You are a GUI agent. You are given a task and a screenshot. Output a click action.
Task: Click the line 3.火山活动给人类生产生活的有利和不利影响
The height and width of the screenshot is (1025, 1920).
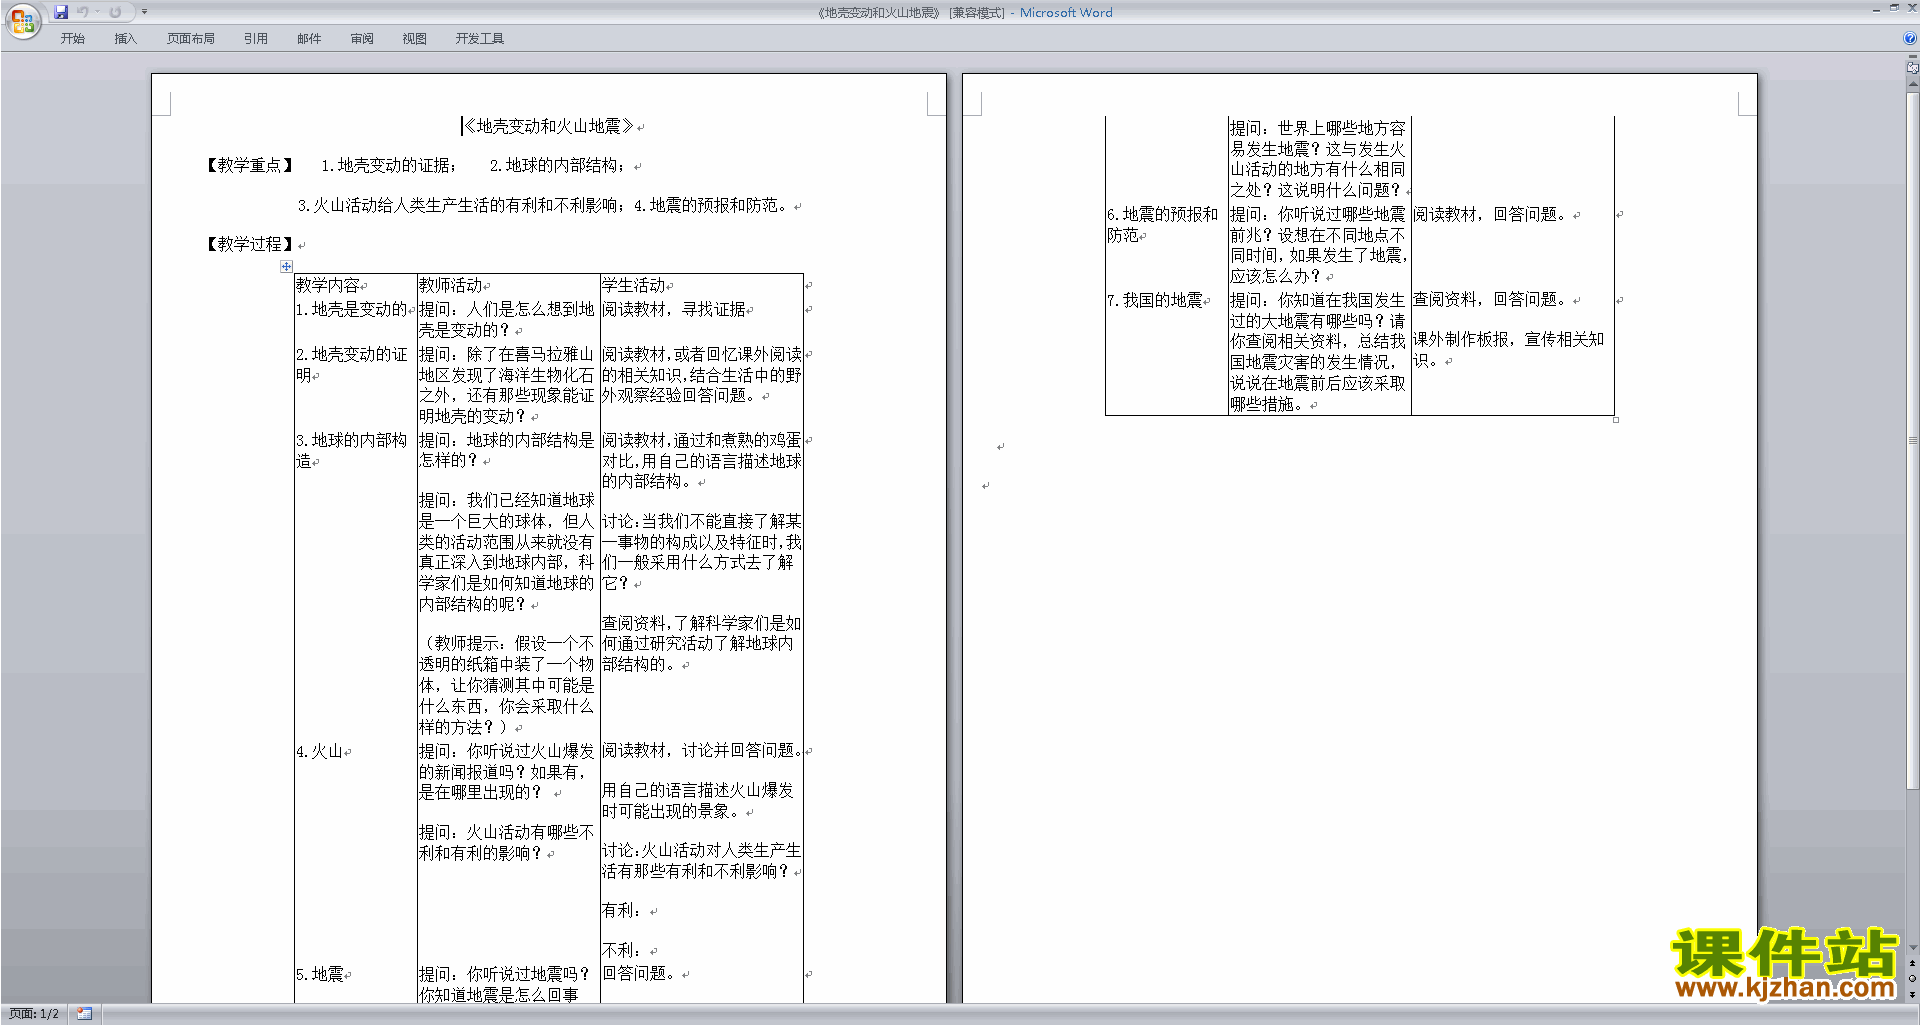pyautogui.click(x=462, y=205)
